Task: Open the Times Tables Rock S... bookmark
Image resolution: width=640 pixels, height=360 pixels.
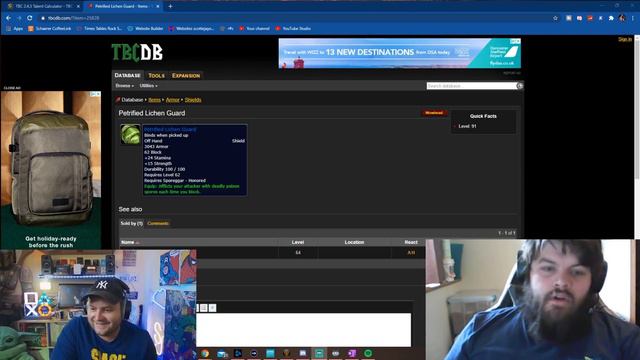Action: pos(99,29)
